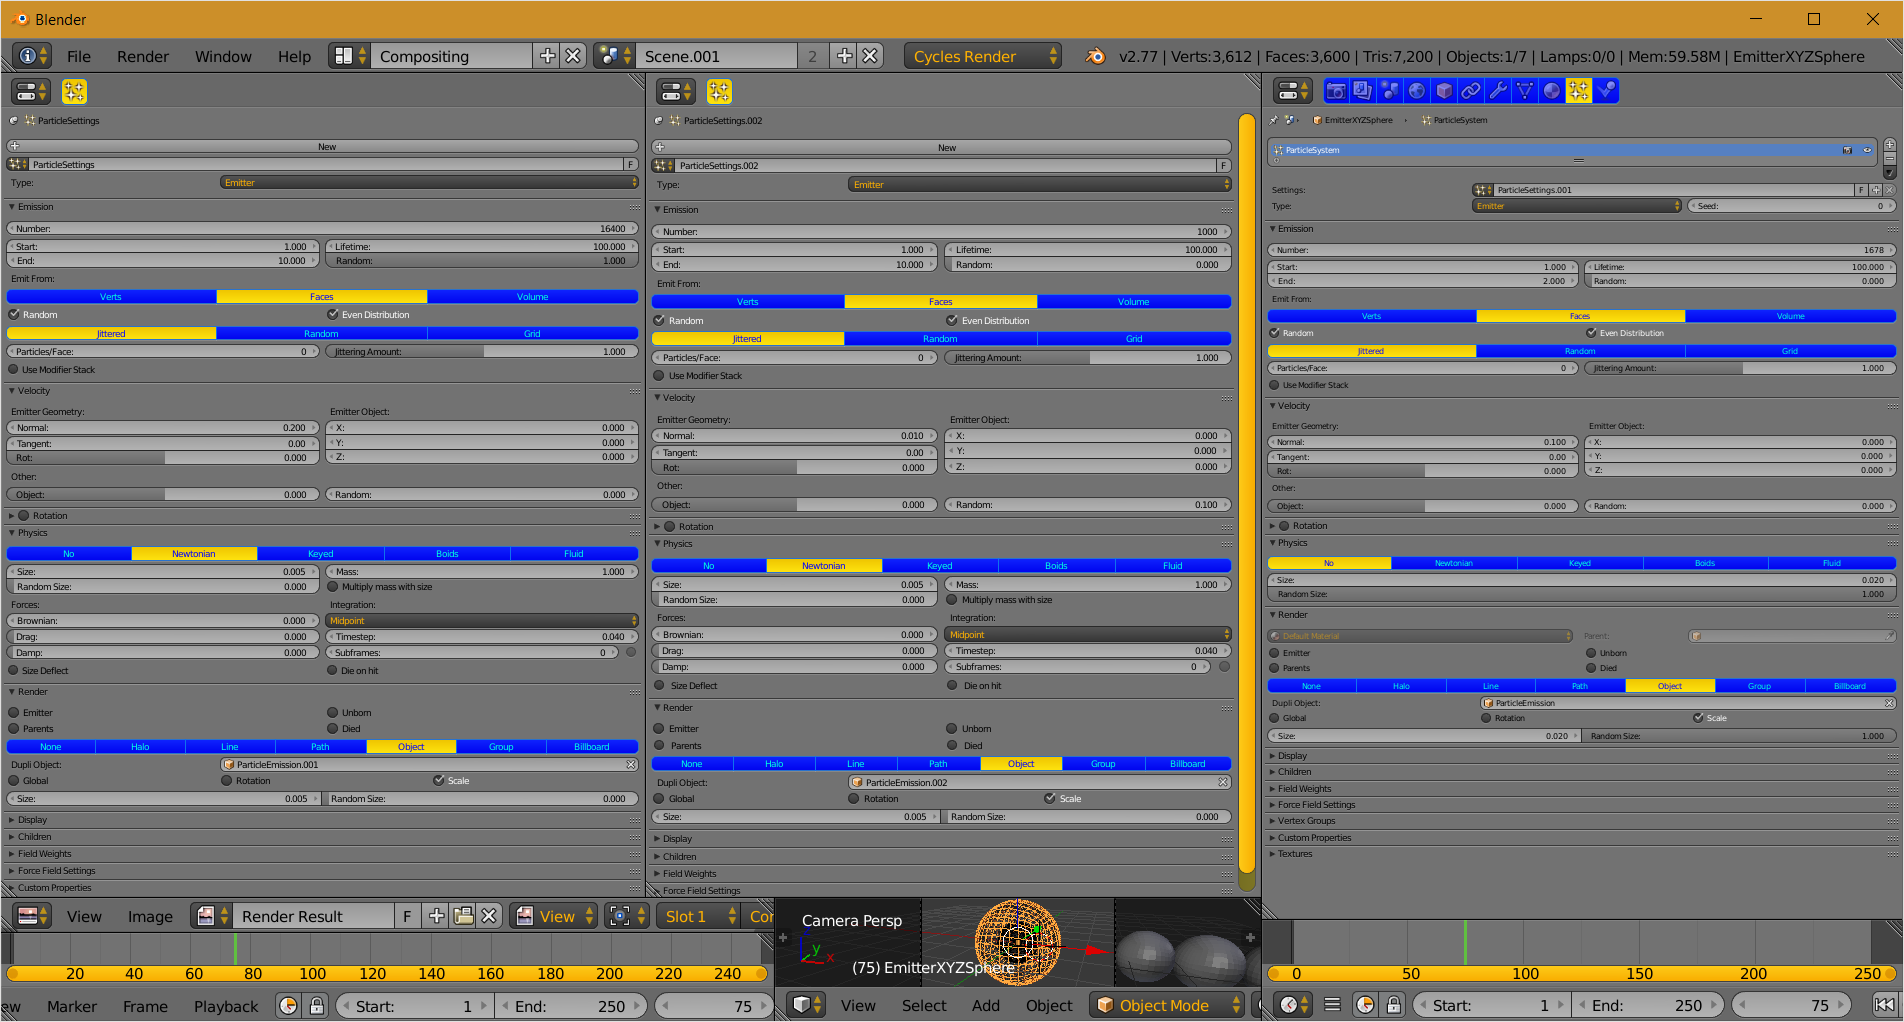Add particle system slot with plus button

[1889, 145]
